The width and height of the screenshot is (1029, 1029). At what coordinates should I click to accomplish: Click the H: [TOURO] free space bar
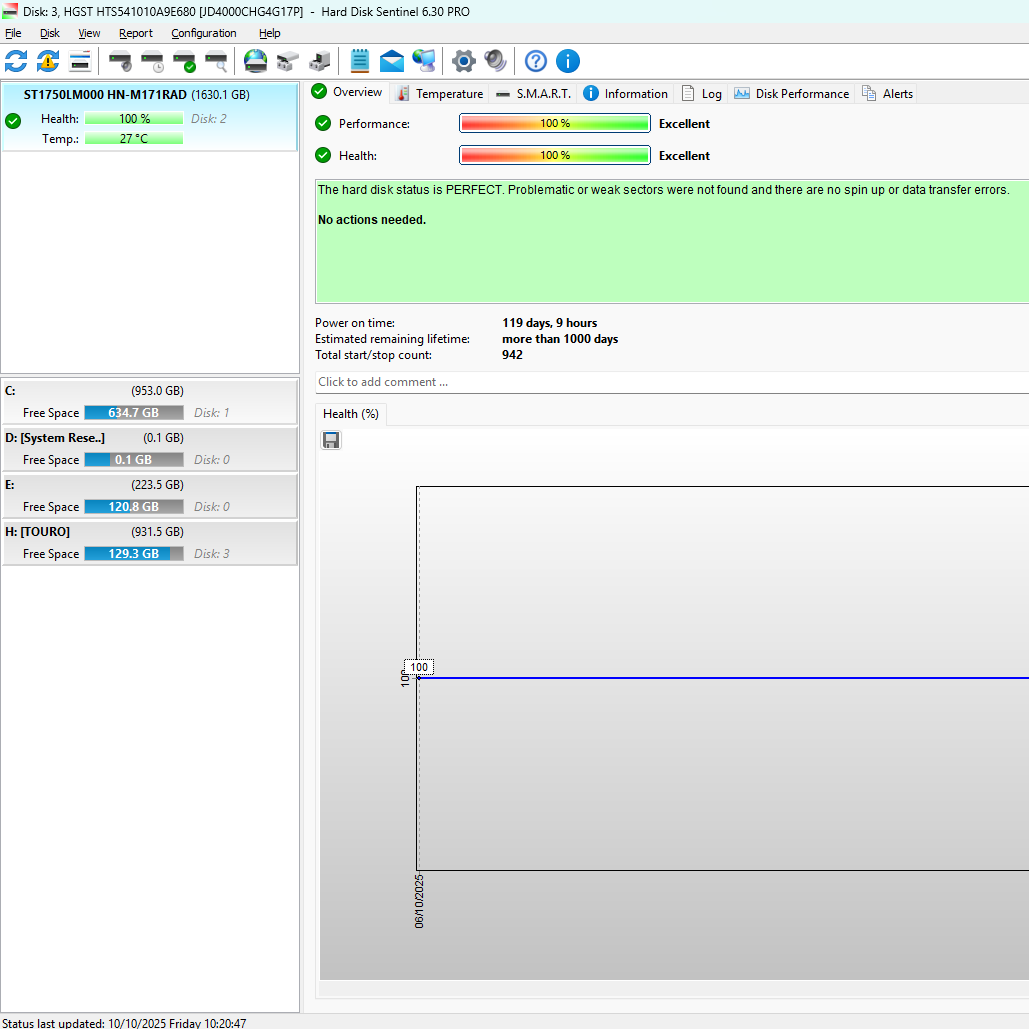coord(133,554)
